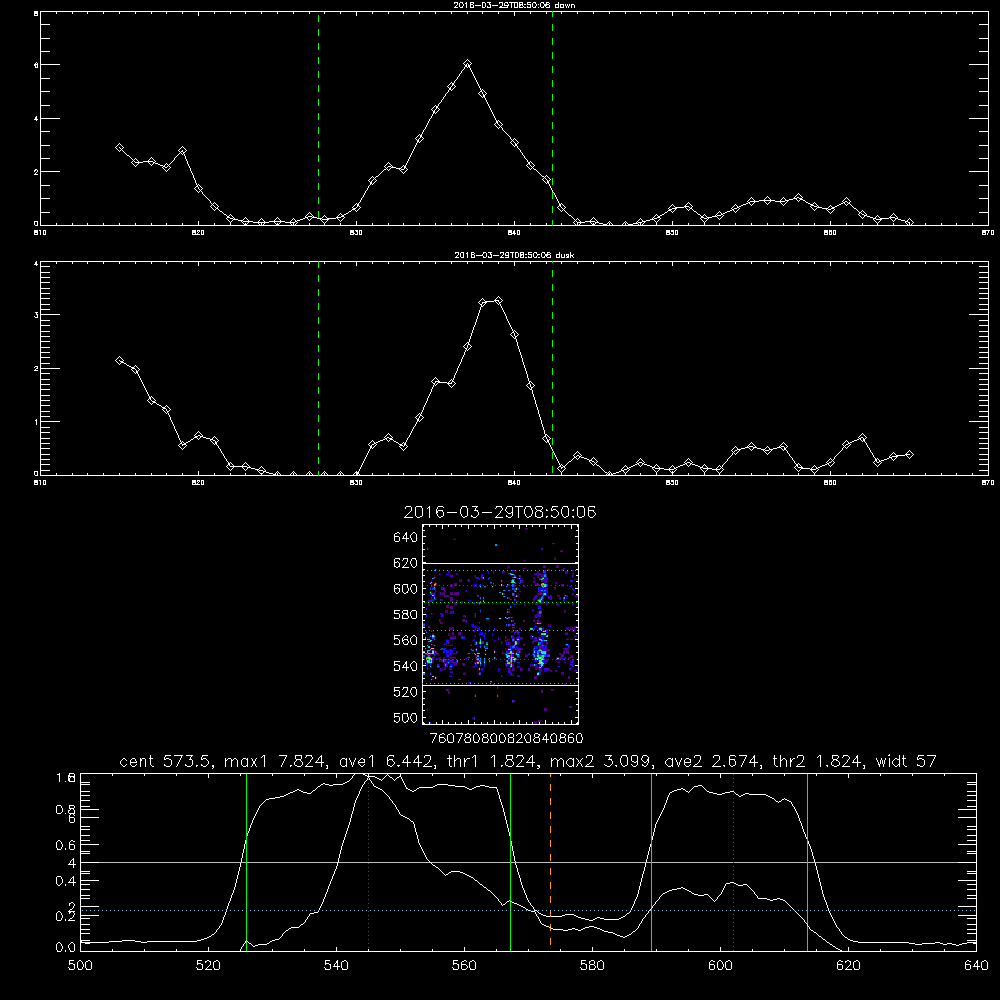Click the left green dashed line in dusk plot
The width and height of the screenshot is (1000, 1000).
pyautogui.click(x=318, y=368)
